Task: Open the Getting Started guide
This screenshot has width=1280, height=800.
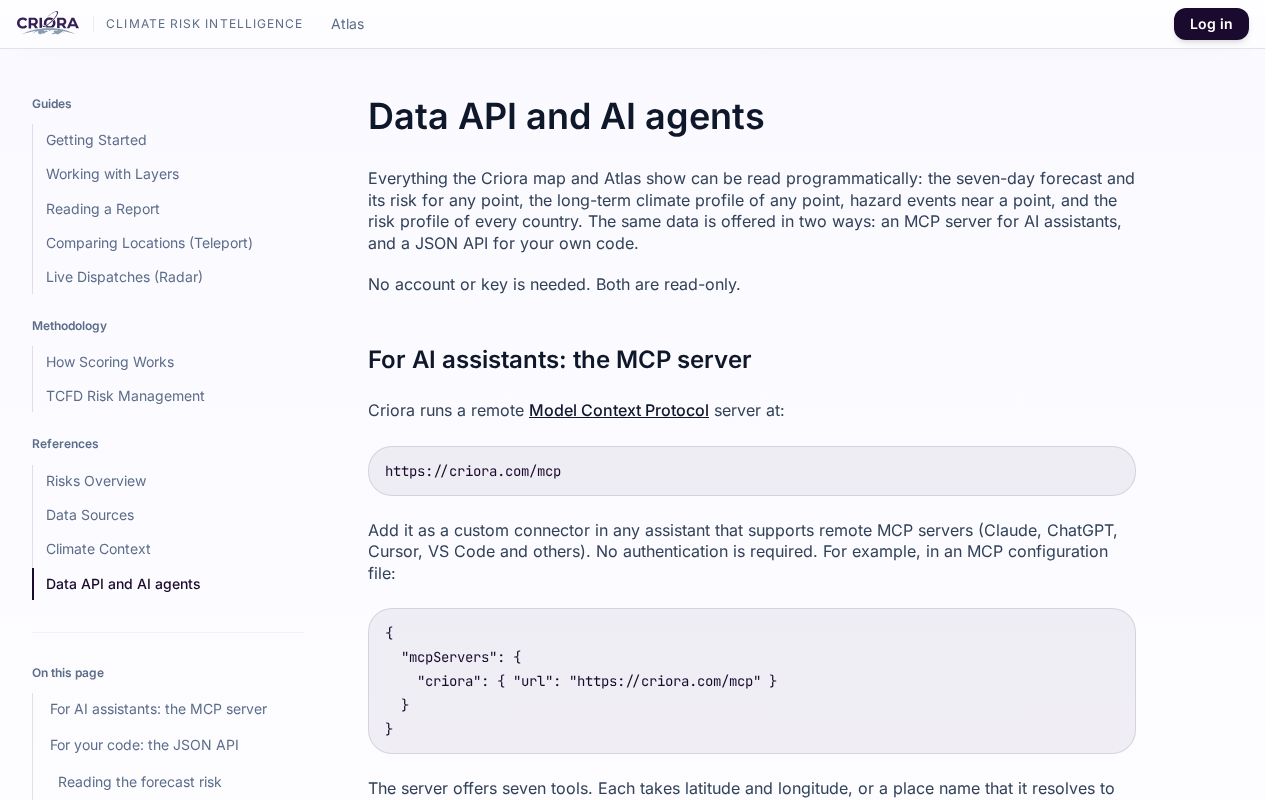Action: [x=96, y=140]
